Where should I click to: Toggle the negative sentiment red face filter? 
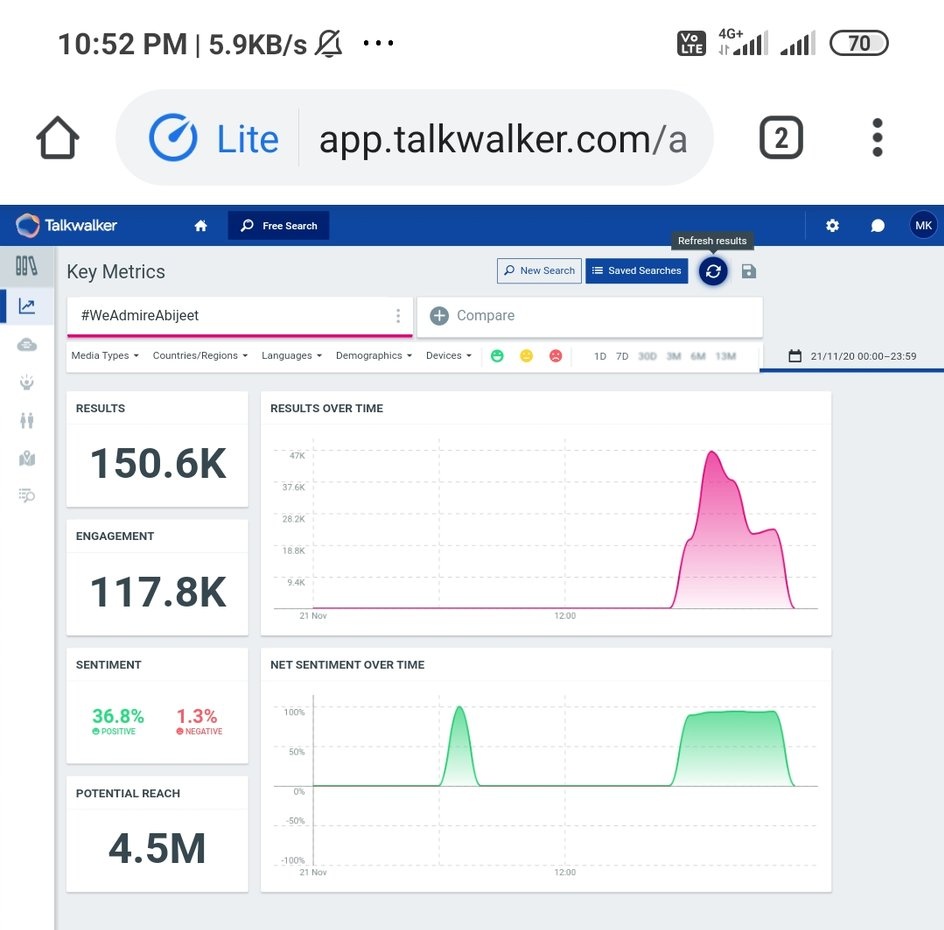556,356
